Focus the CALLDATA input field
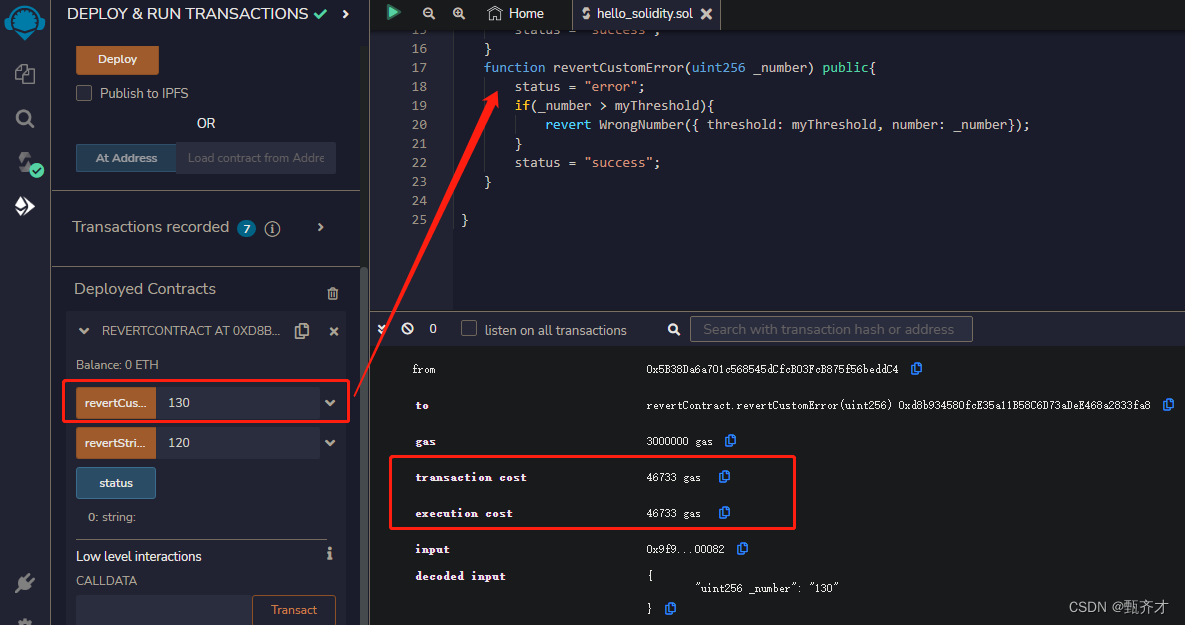This screenshot has width=1185, height=625. [x=163, y=610]
